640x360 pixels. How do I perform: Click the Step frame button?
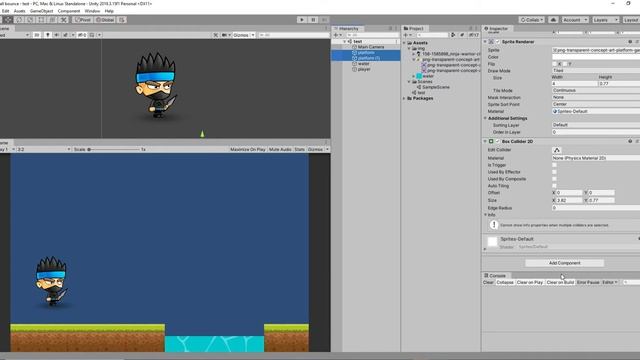click(324, 20)
